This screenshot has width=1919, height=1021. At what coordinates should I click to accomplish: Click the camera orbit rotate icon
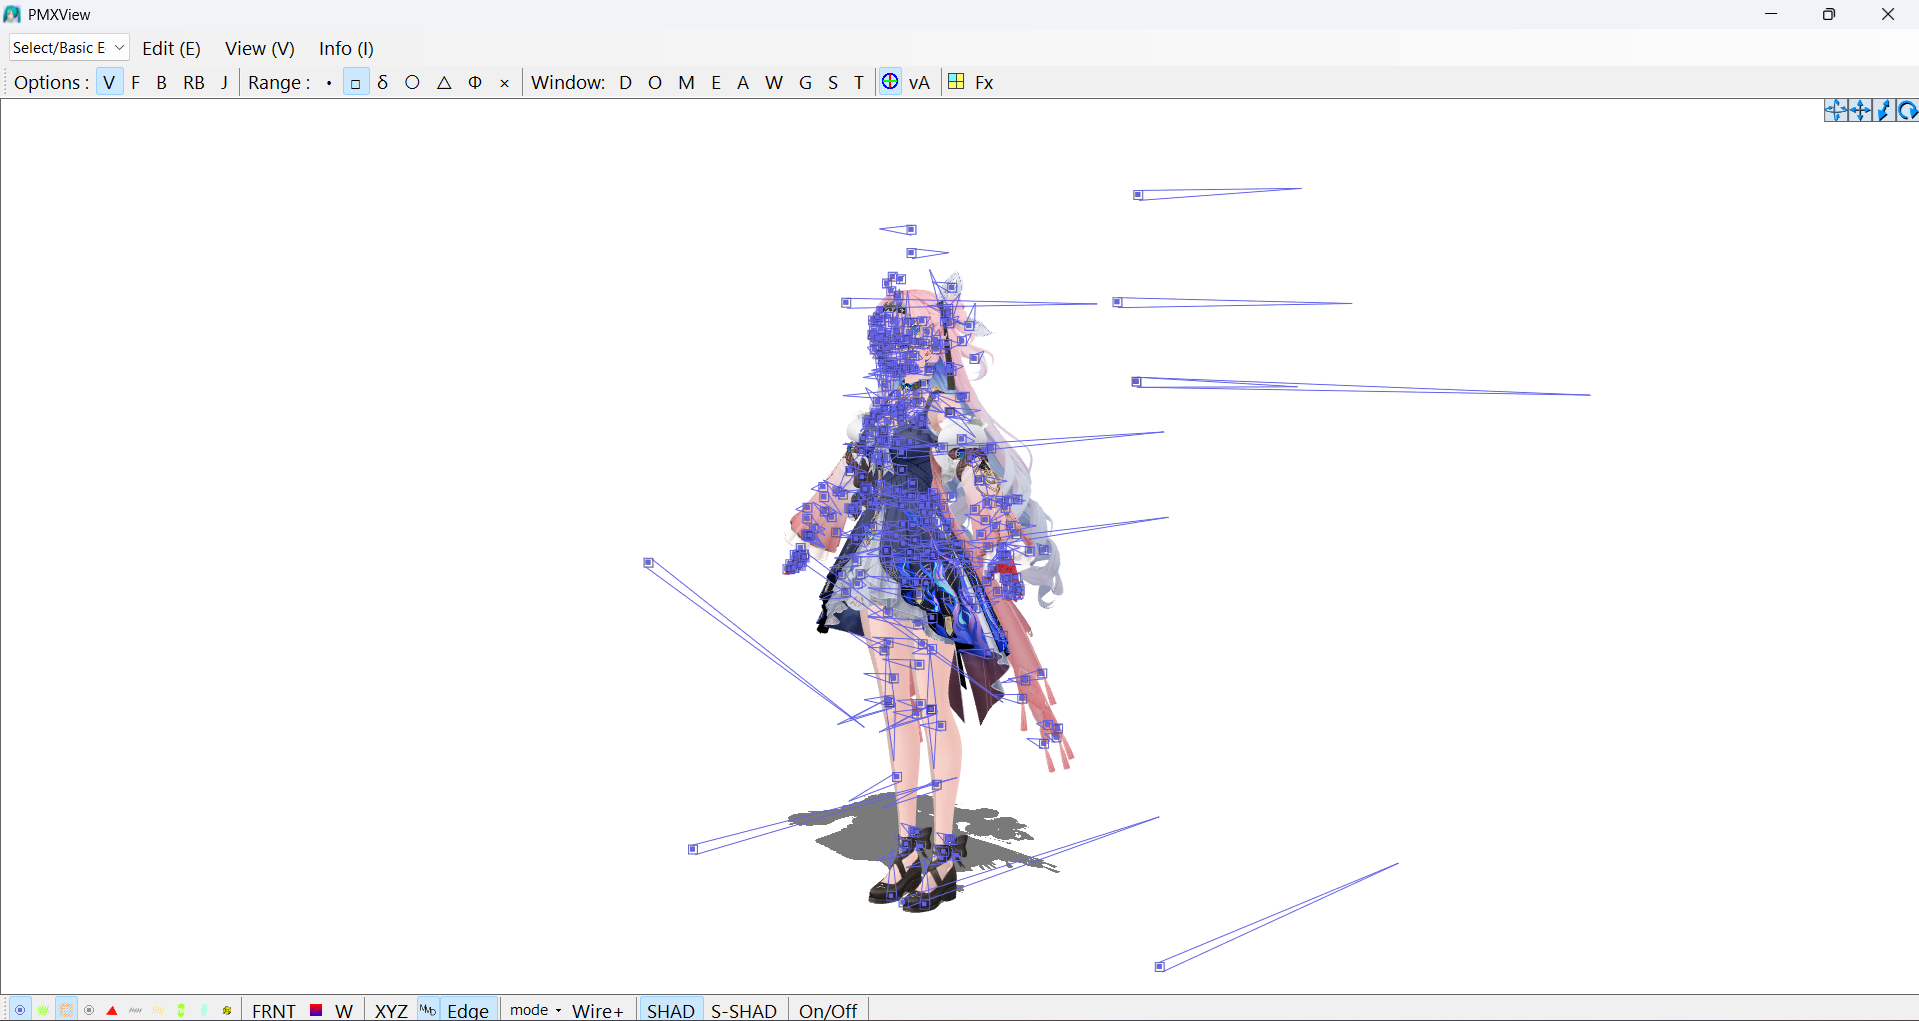[1836, 111]
